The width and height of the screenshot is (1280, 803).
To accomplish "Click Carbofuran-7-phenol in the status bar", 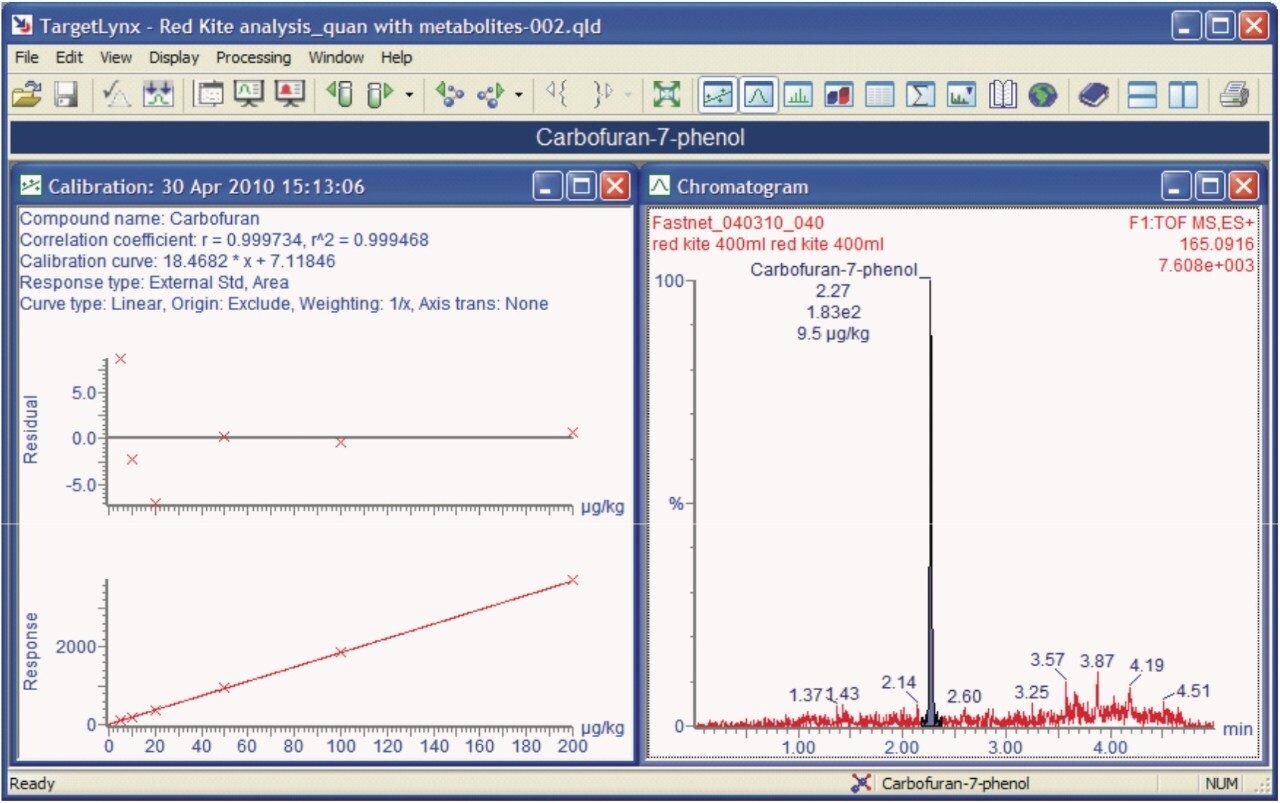I will (x=955, y=784).
